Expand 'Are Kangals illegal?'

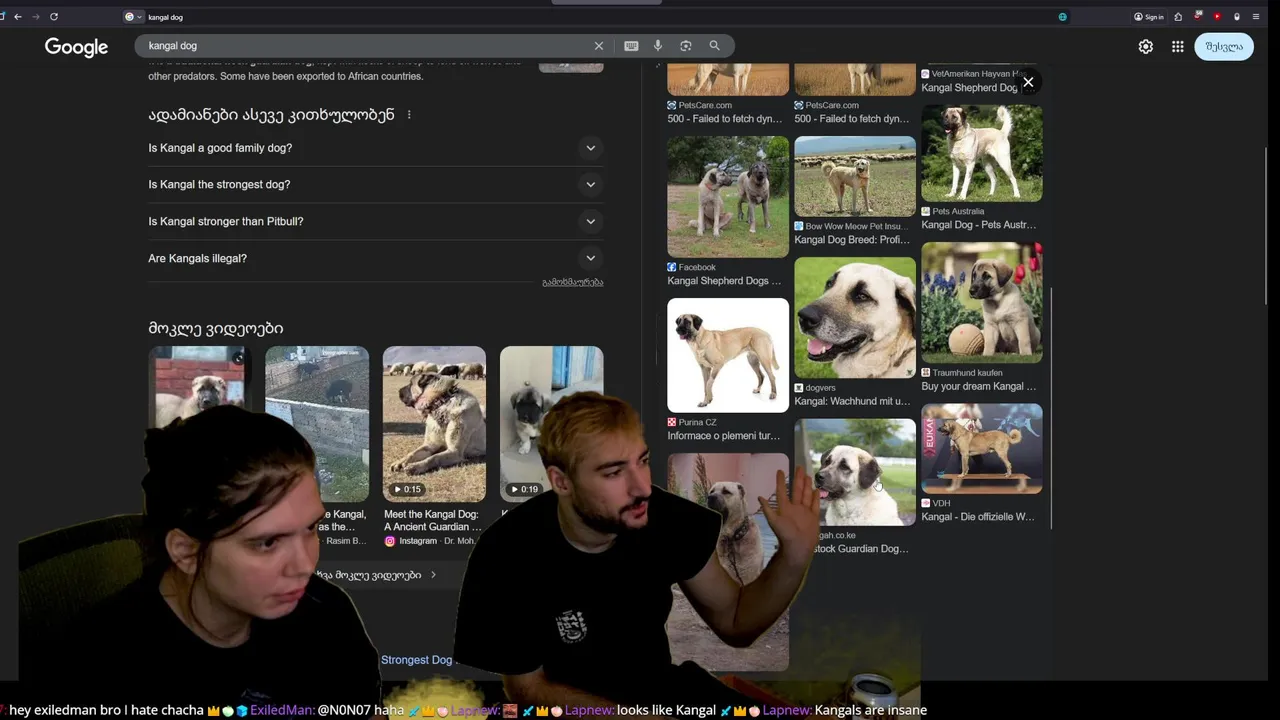376,258
